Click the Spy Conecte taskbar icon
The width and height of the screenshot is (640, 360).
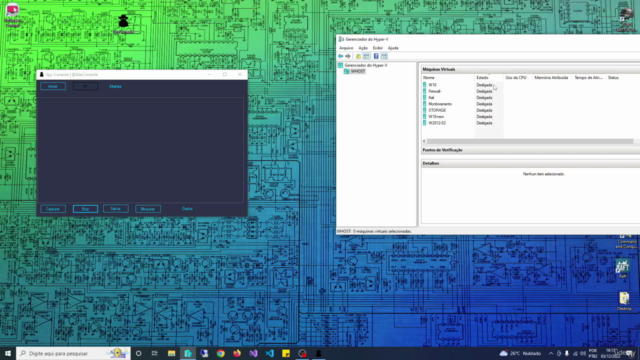point(318,353)
